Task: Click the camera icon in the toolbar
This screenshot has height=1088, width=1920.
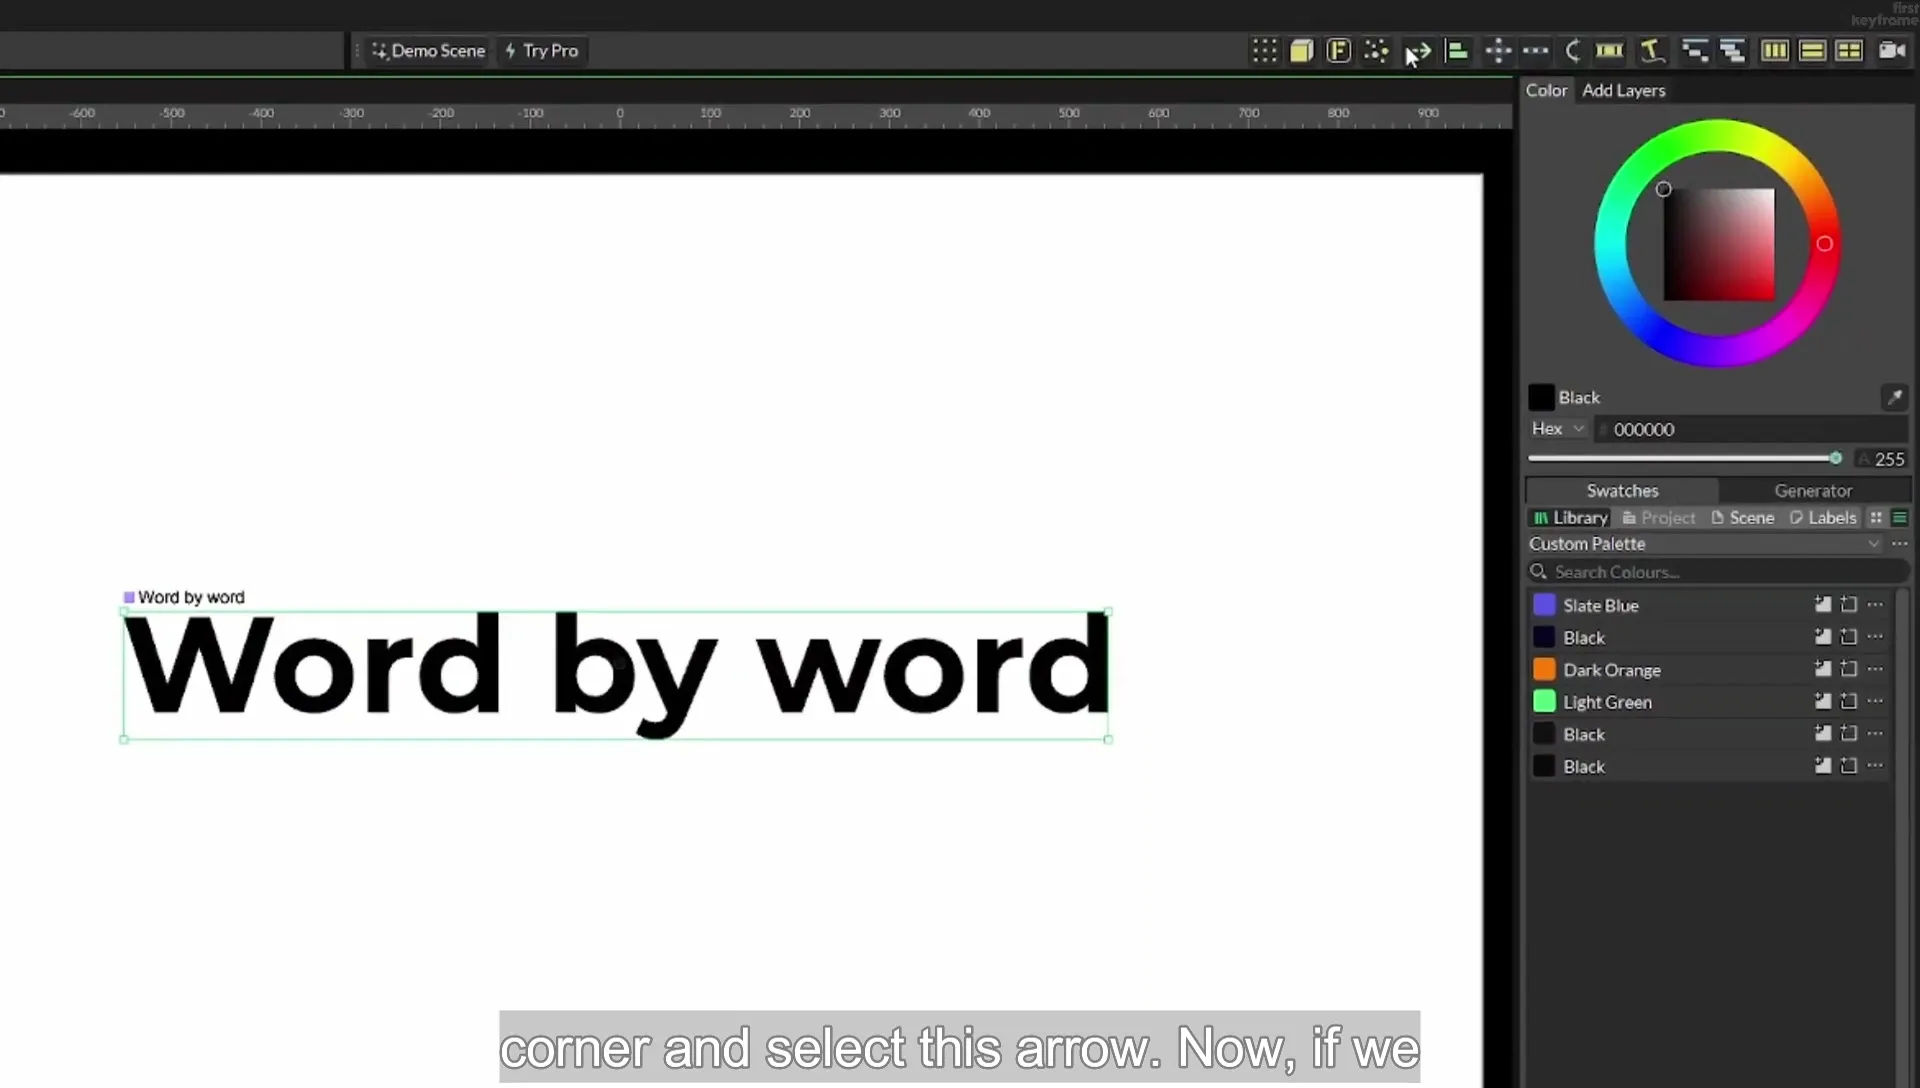Action: [1892, 50]
